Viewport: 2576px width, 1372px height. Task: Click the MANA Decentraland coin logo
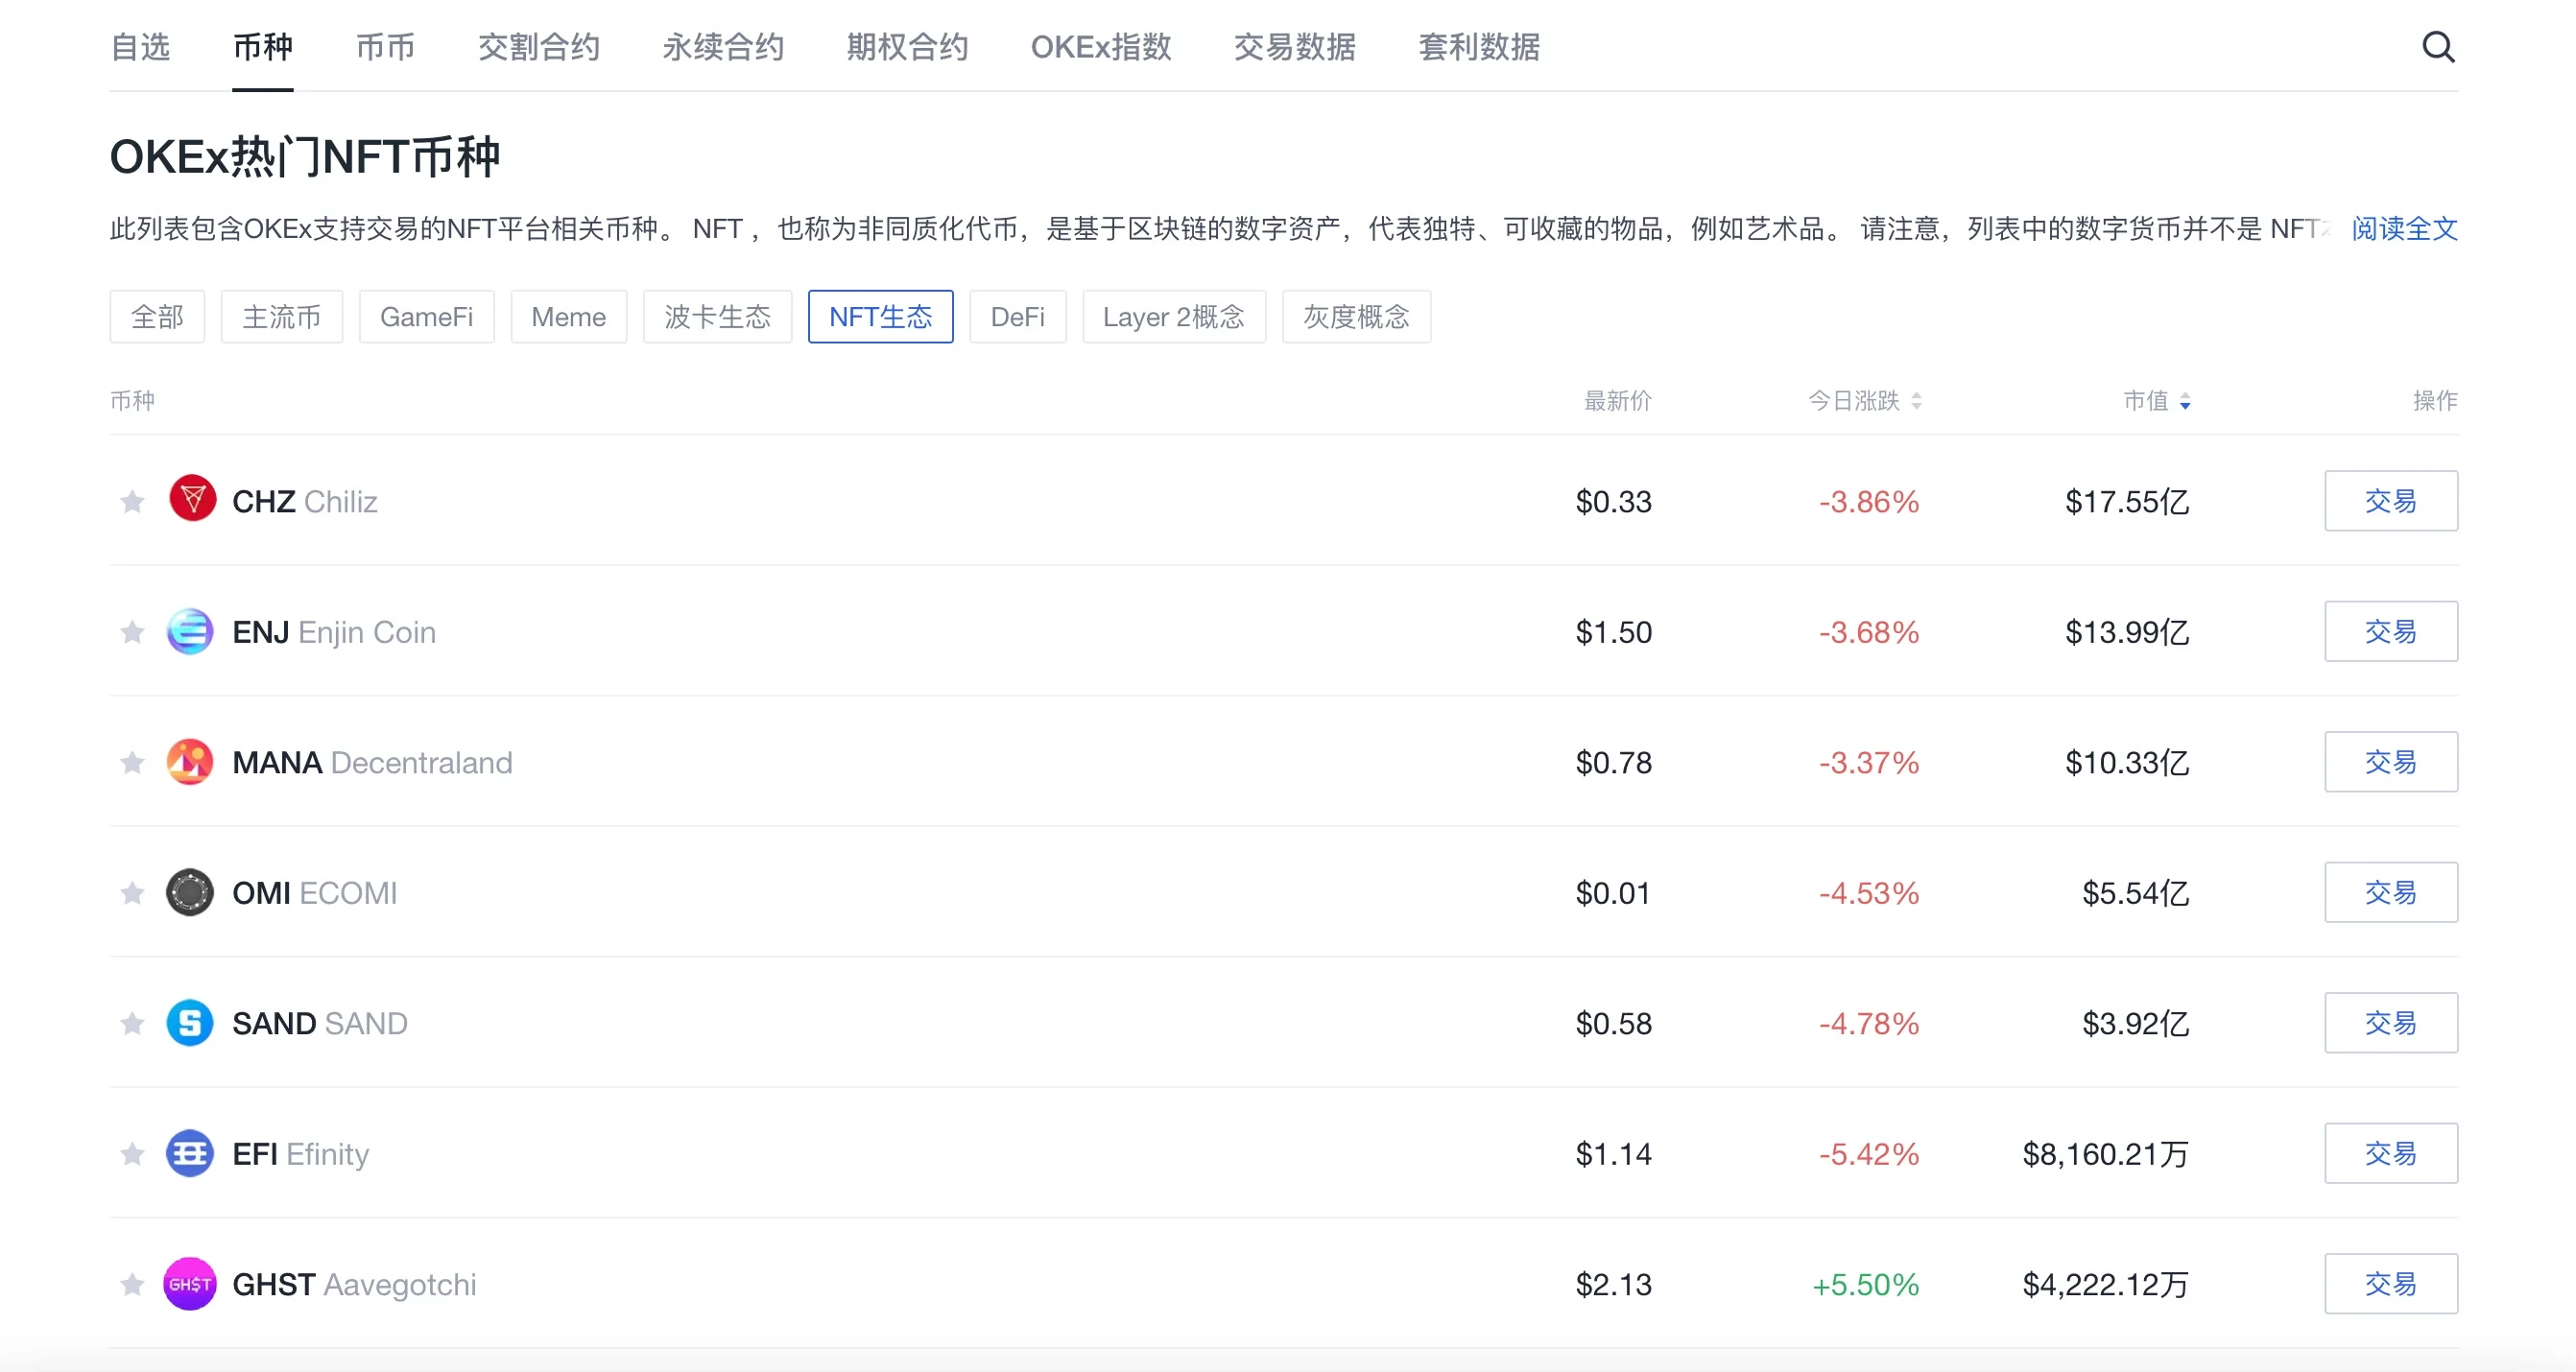click(190, 762)
